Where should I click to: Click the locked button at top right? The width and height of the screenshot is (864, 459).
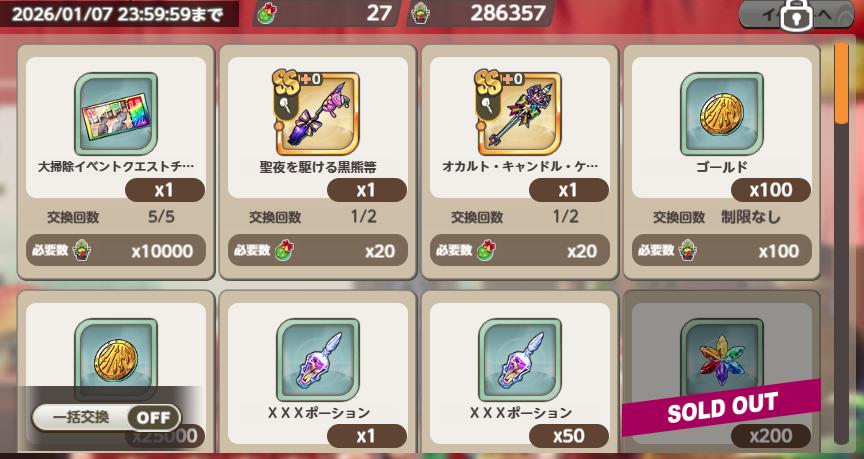[796, 17]
